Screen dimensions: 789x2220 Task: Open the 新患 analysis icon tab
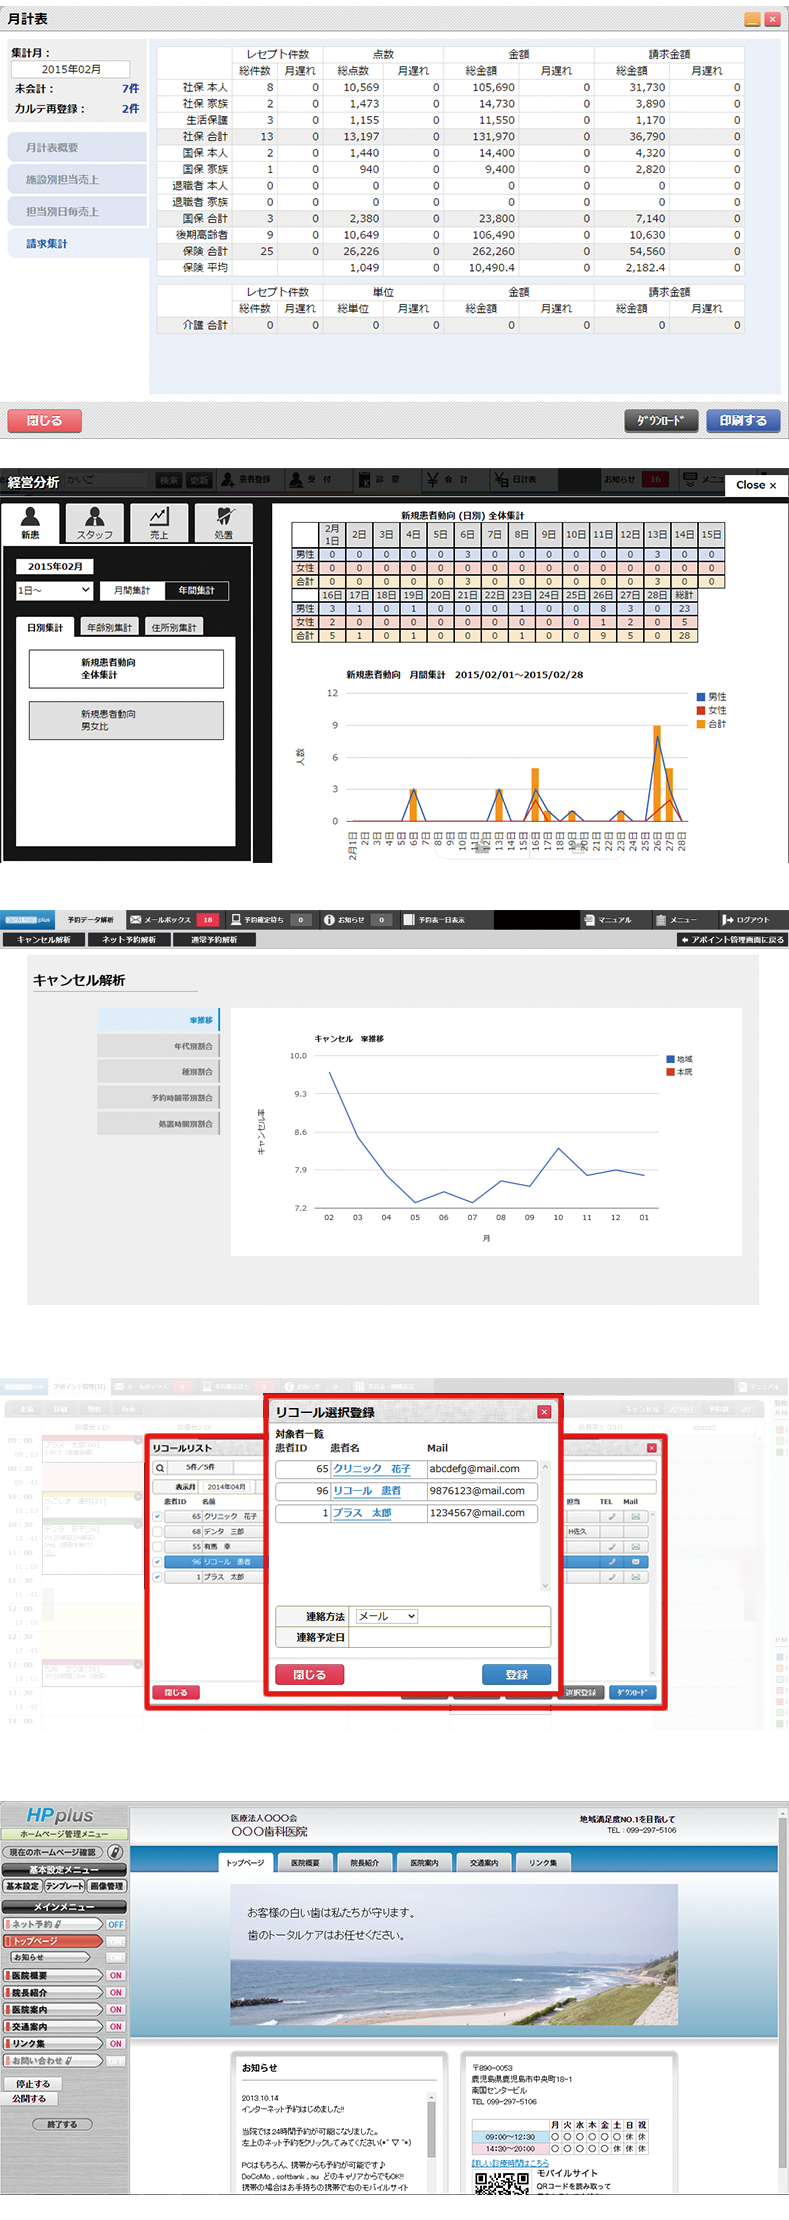point(31,522)
